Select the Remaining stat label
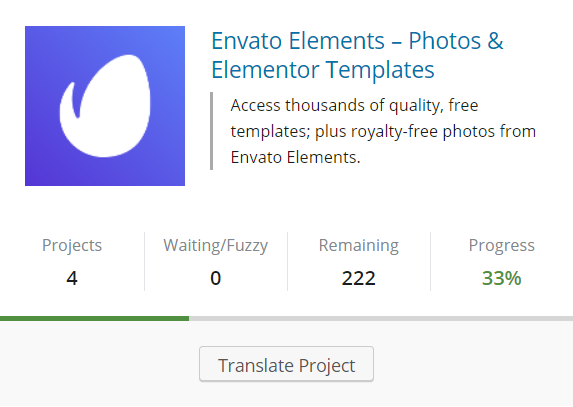Image resolution: width=573 pixels, height=407 pixels. coord(358,245)
